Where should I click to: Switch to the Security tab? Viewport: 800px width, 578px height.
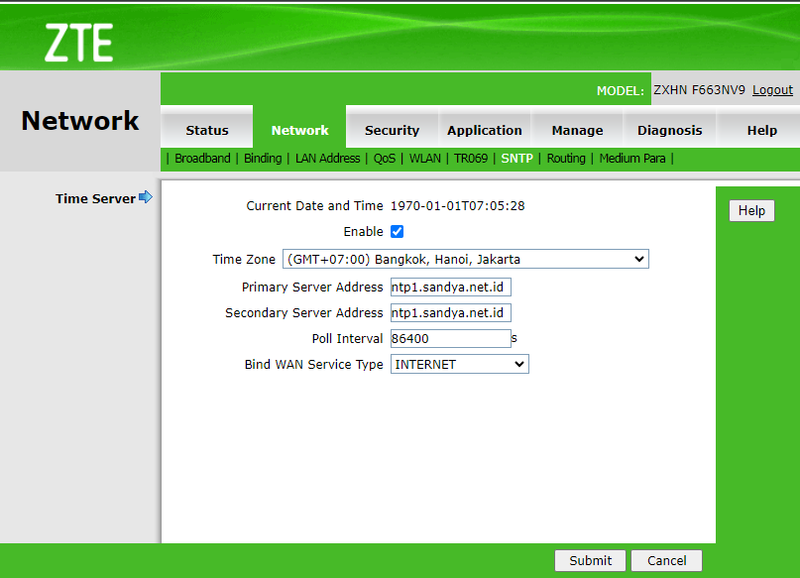pyautogui.click(x=392, y=130)
